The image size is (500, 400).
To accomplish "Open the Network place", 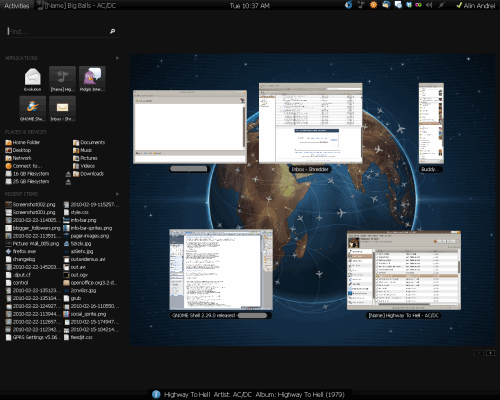I will point(19,158).
